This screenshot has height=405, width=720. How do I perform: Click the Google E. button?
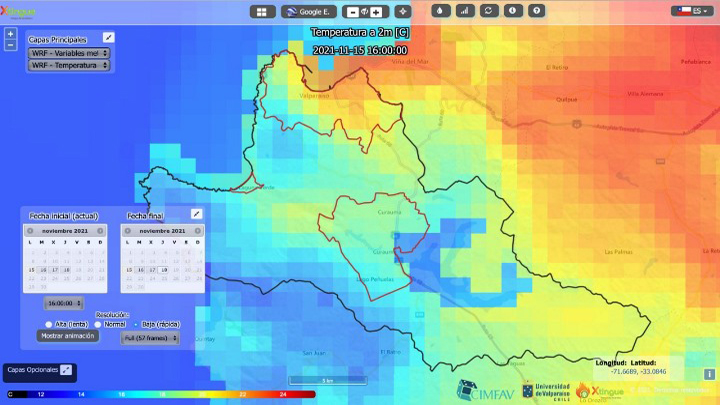309,12
